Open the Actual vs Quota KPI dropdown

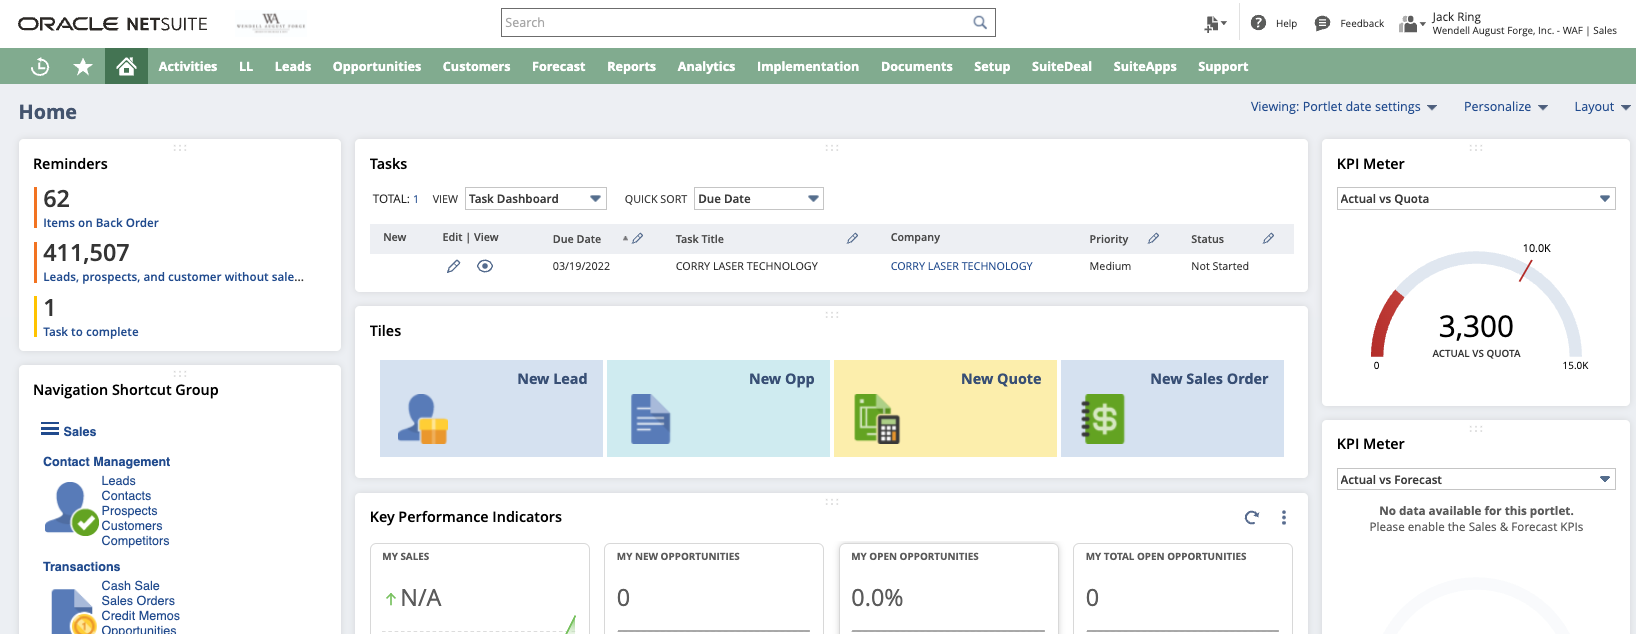tap(1476, 199)
